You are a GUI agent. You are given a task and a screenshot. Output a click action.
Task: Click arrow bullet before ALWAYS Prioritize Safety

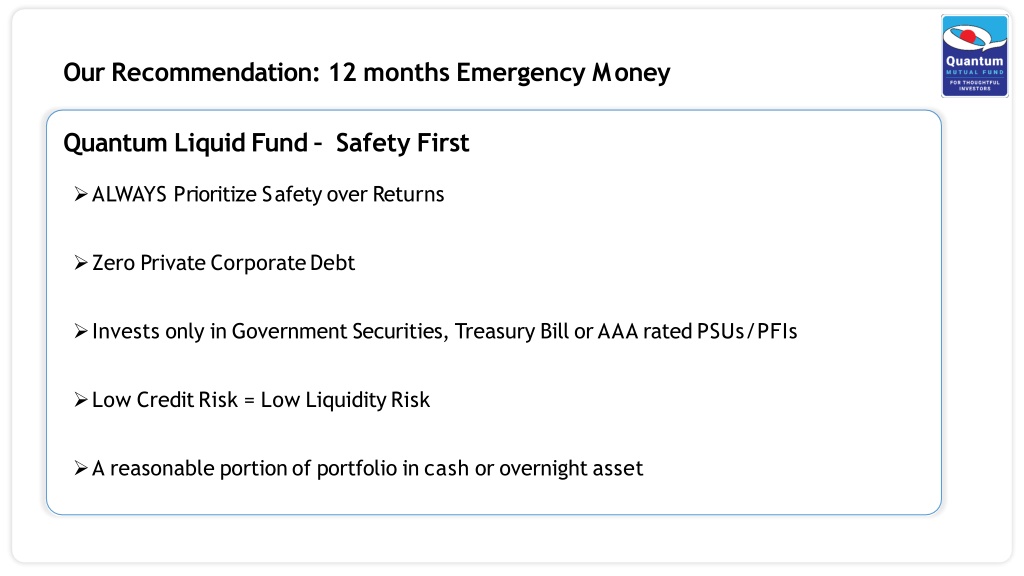pos(81,194)
